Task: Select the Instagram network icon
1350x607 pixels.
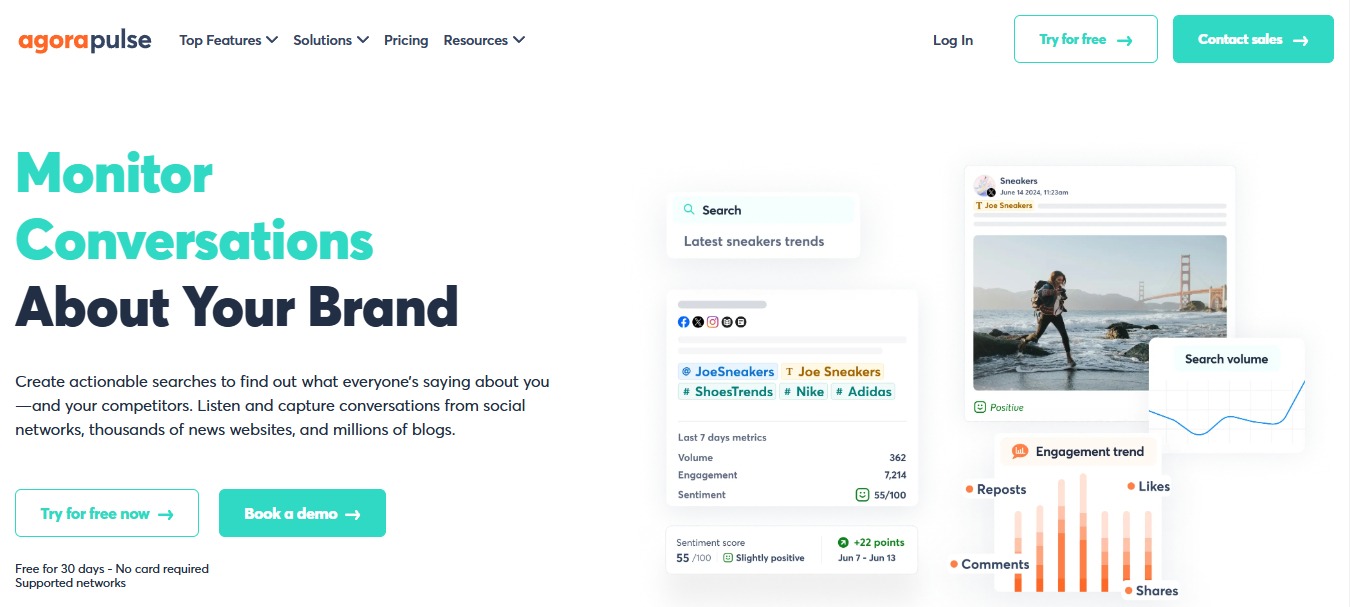Action: [712, 321]
